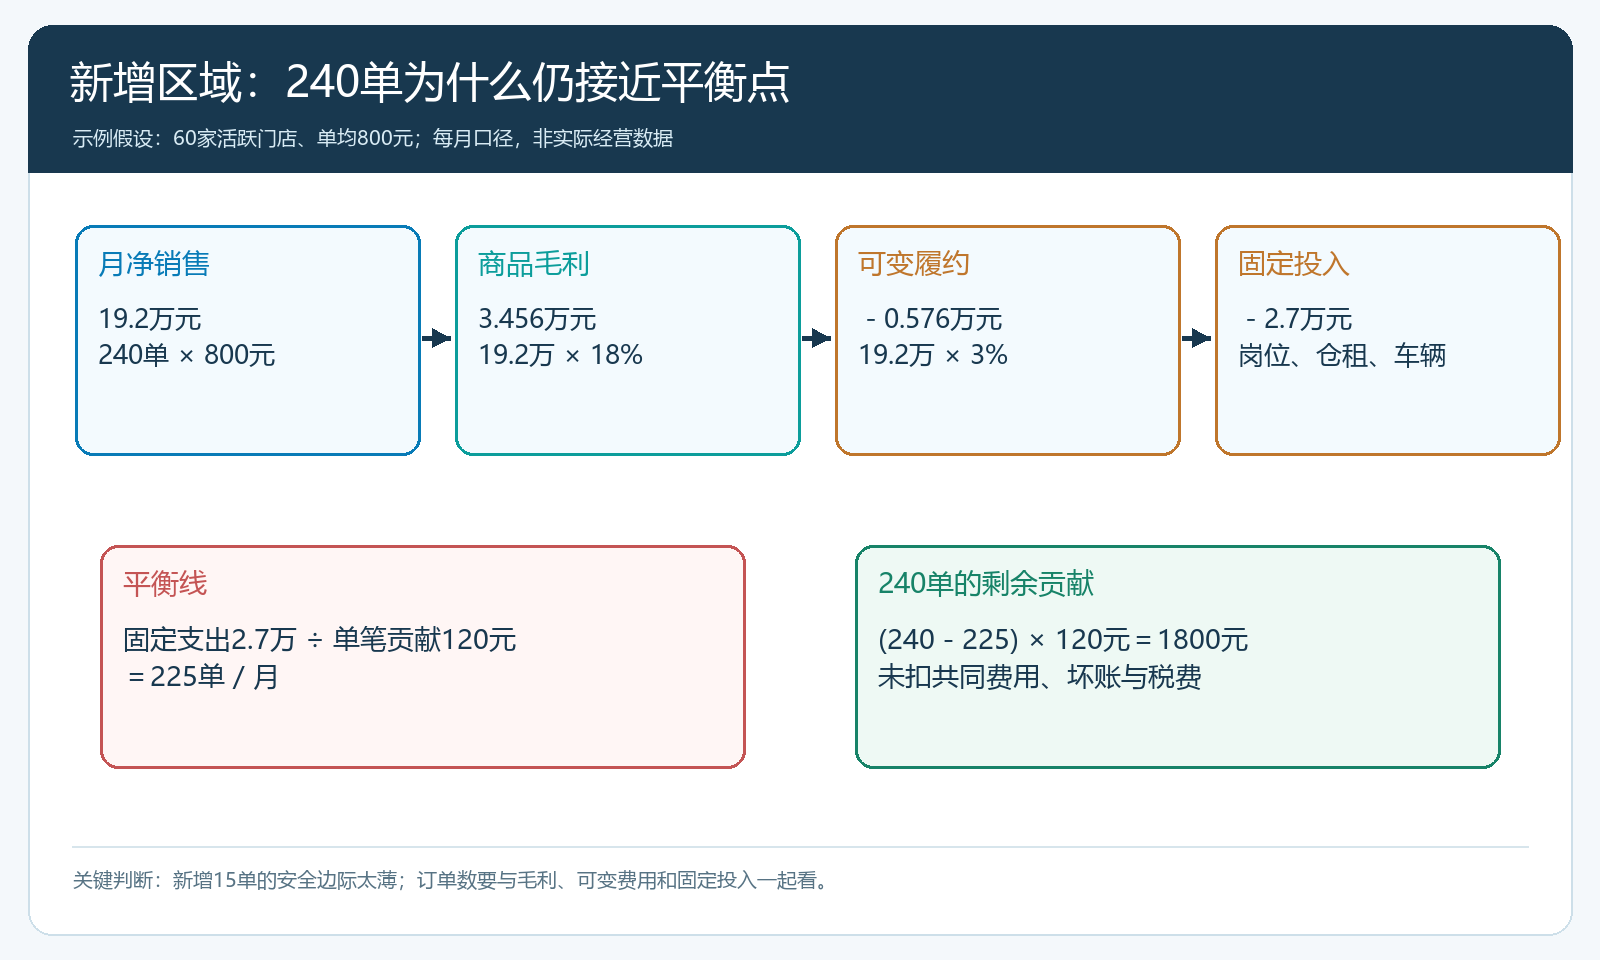This screenshot has width=1600, height=960.
Task: Click the subtitle 示例假设：60家活跃门店
Action: click(x=372, y=138)
